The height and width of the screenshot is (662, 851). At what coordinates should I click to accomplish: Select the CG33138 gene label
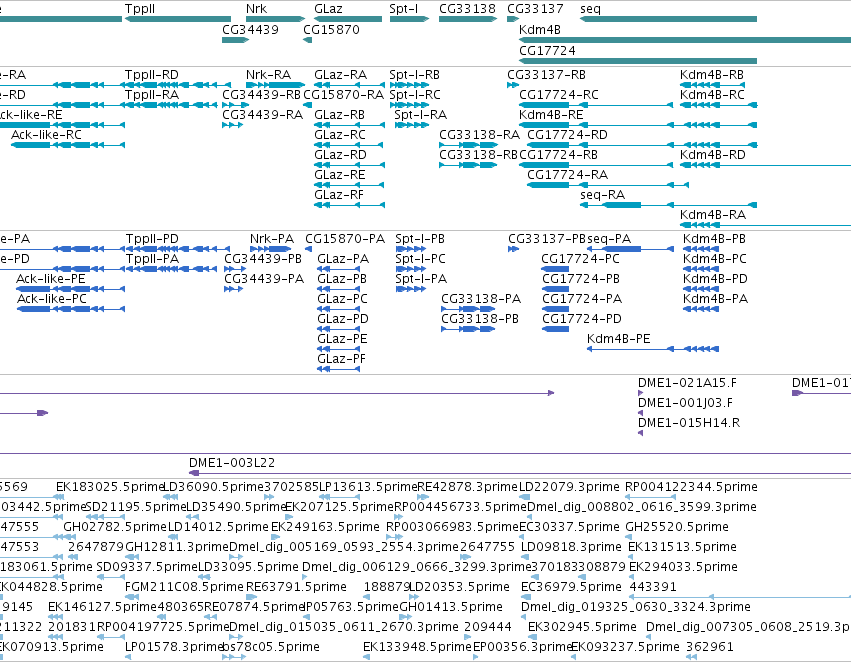pyautogui.click(x=467, y=9)
